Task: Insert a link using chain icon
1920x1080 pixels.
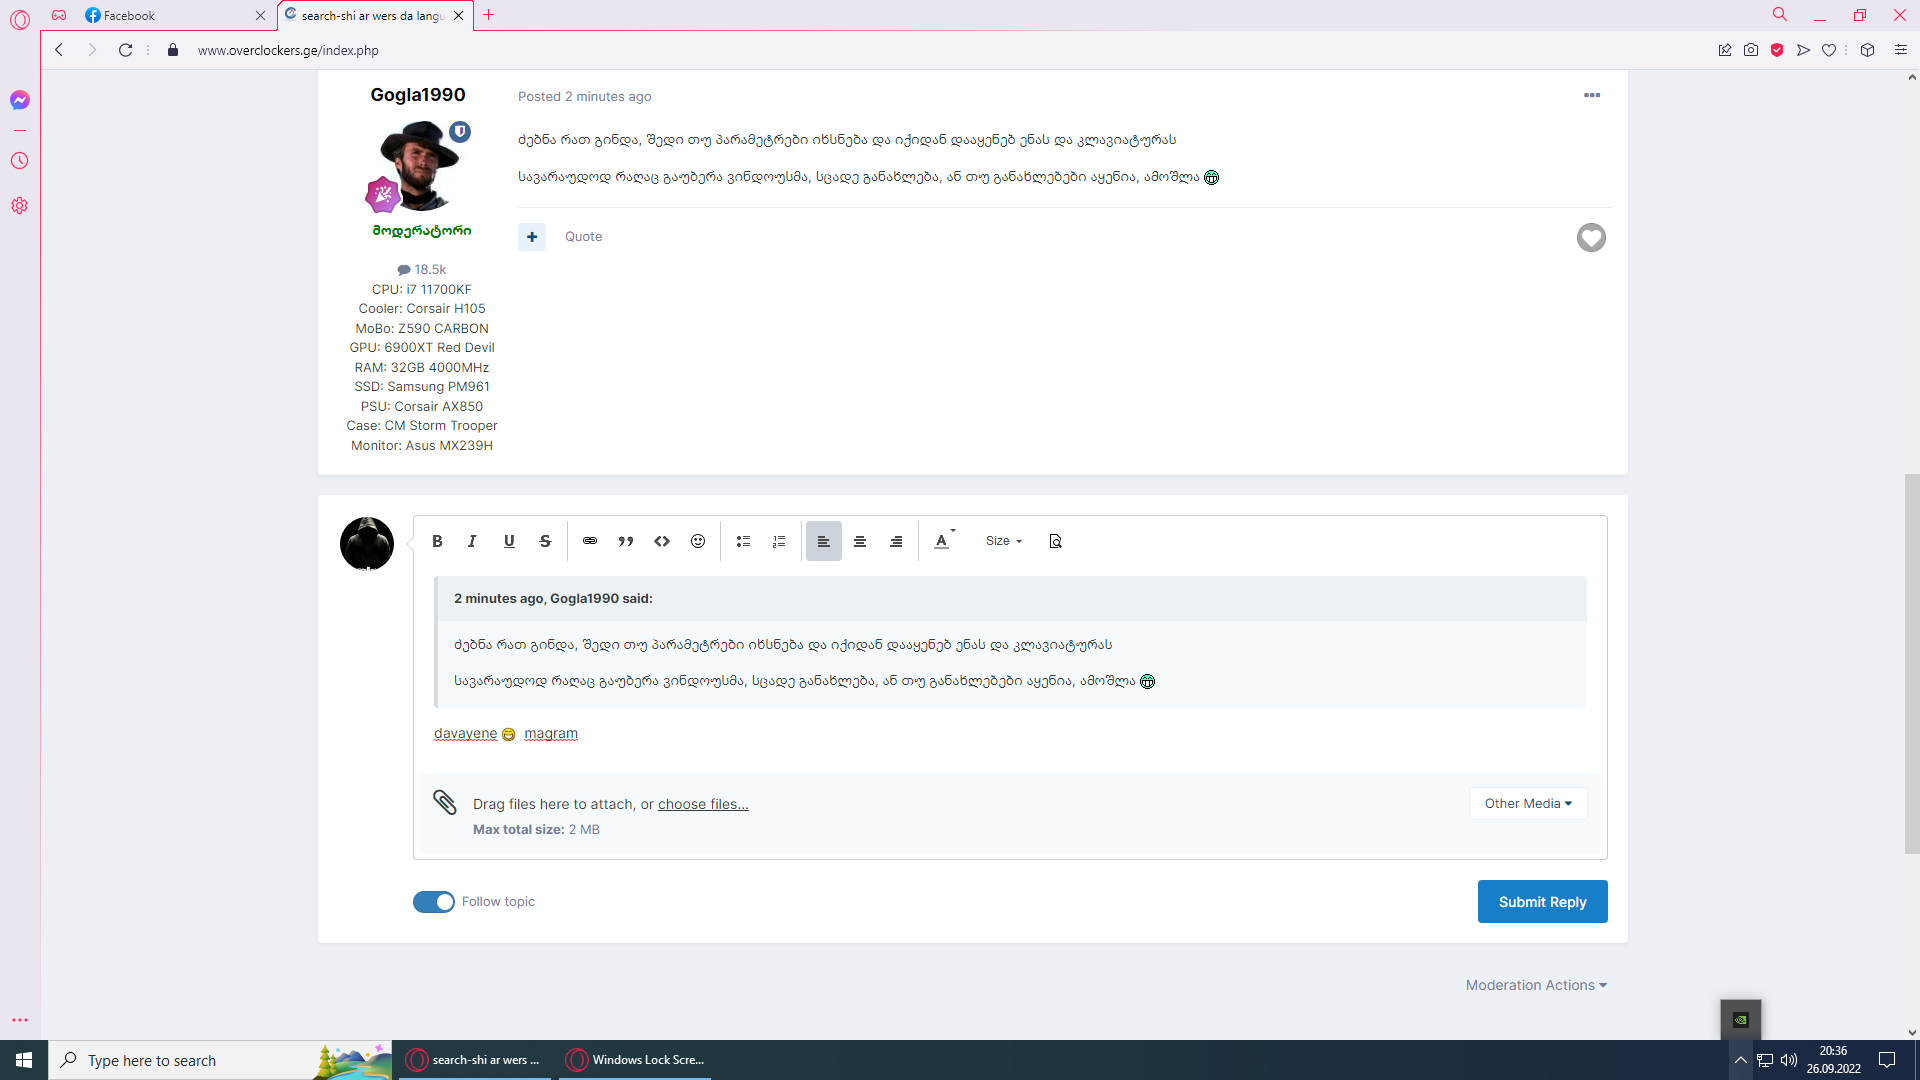Action: click(590, 541)
